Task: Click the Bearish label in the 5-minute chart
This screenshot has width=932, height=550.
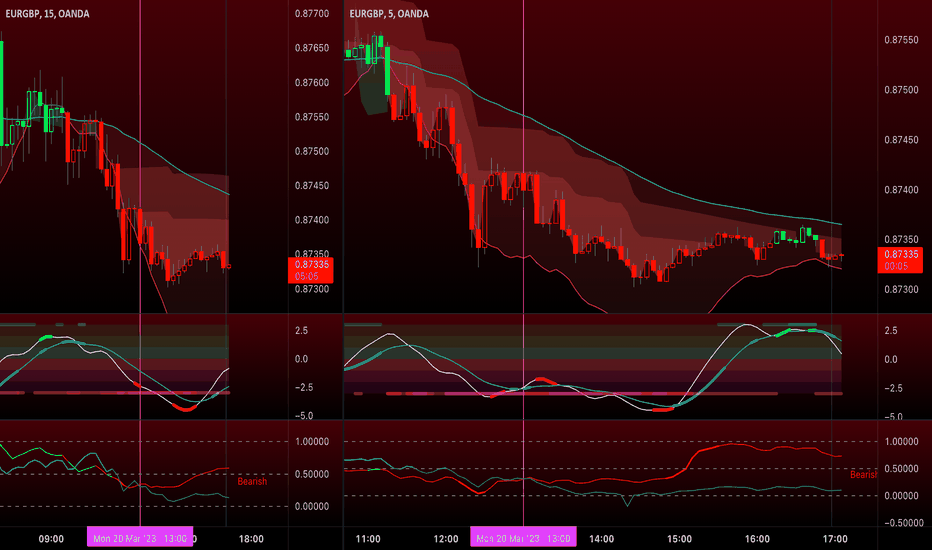Action: pos(864,474)
